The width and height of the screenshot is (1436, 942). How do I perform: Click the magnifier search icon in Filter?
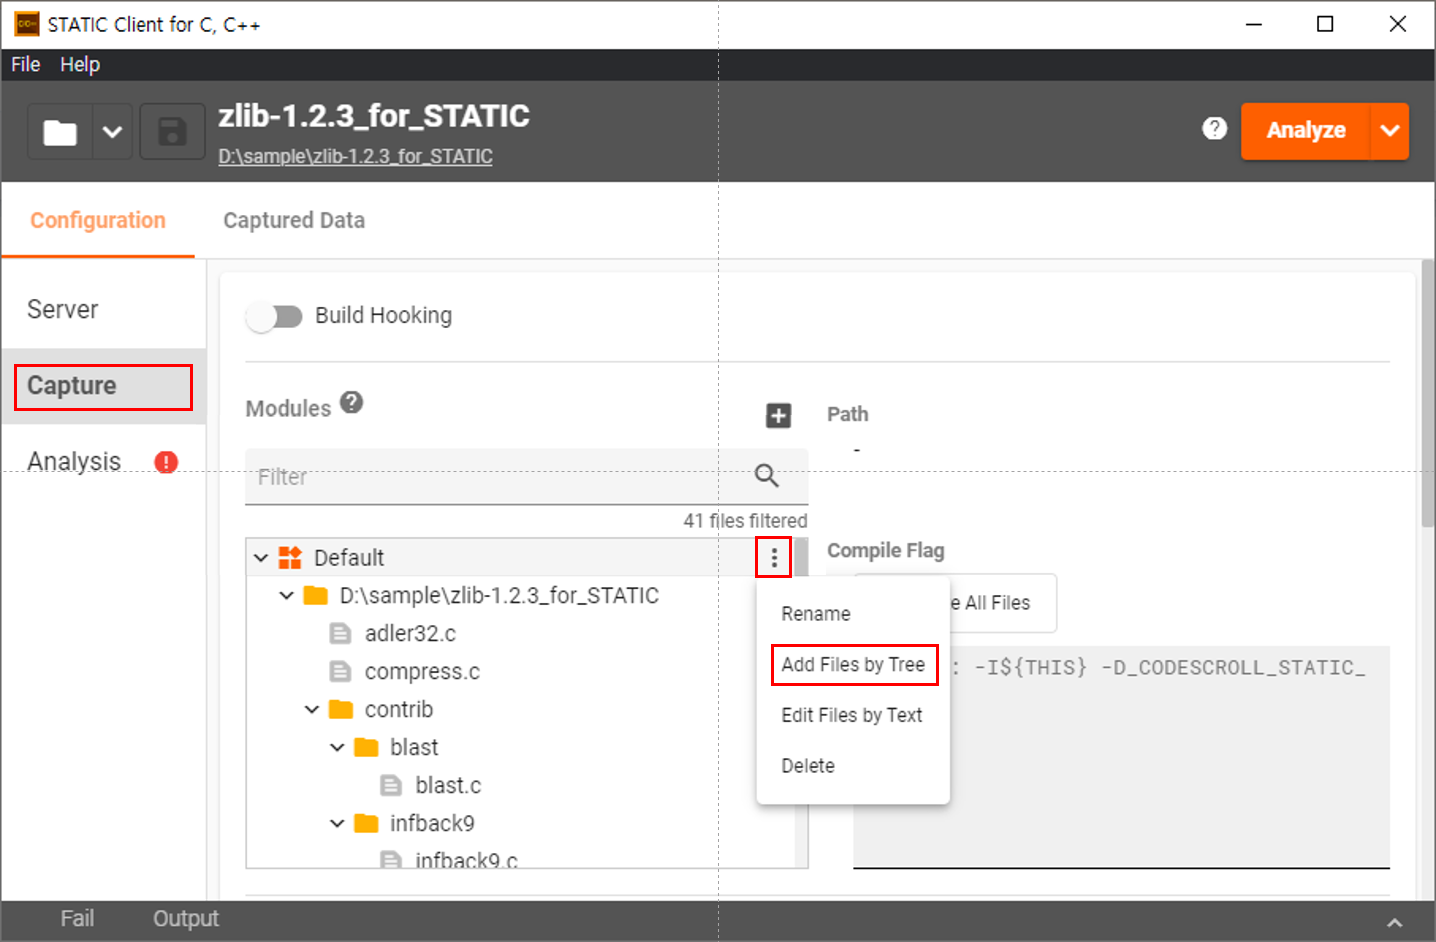coord(767,475)
